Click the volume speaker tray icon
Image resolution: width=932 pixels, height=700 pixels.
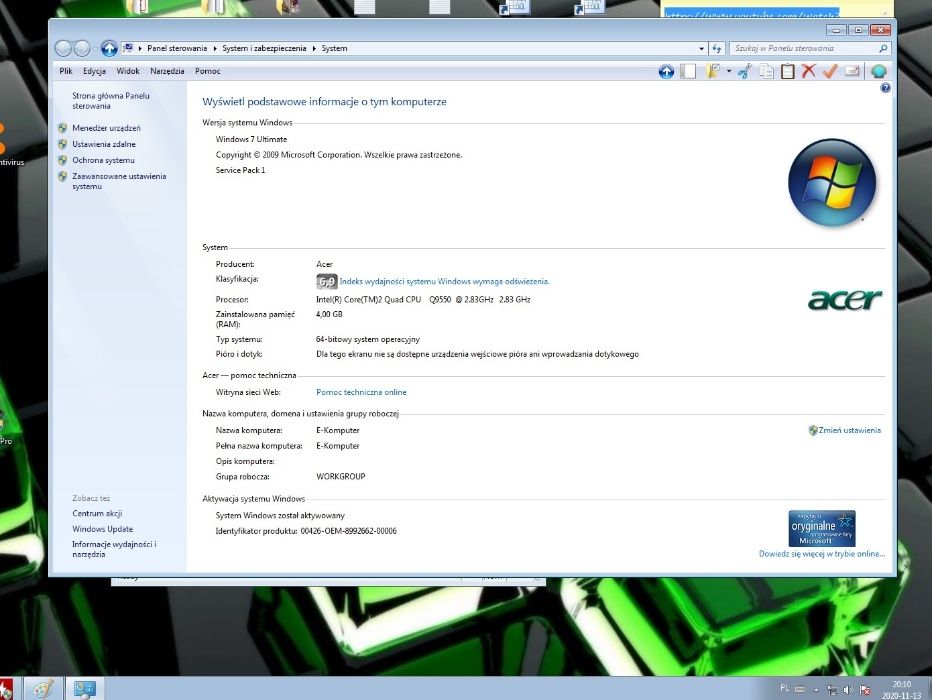[x=848, y=690]
